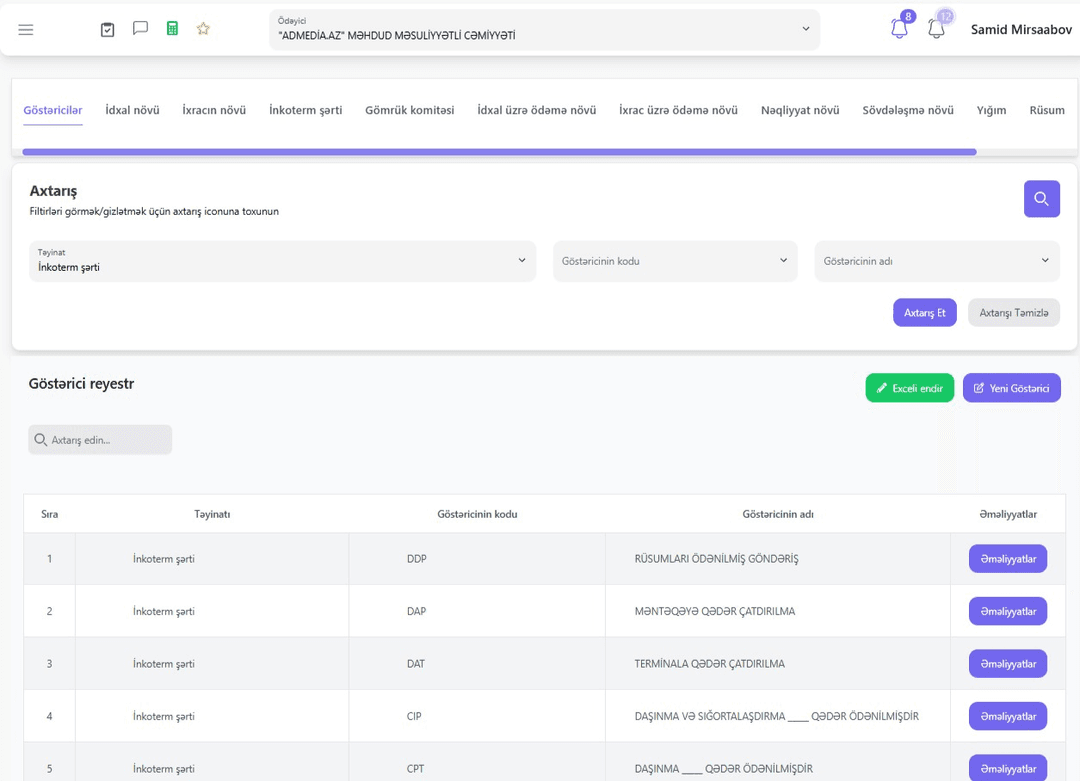This screenshot has height=781, width=1080.
Task: Expand the Göstəricinin adı dropdown
Action: (937, 261)
